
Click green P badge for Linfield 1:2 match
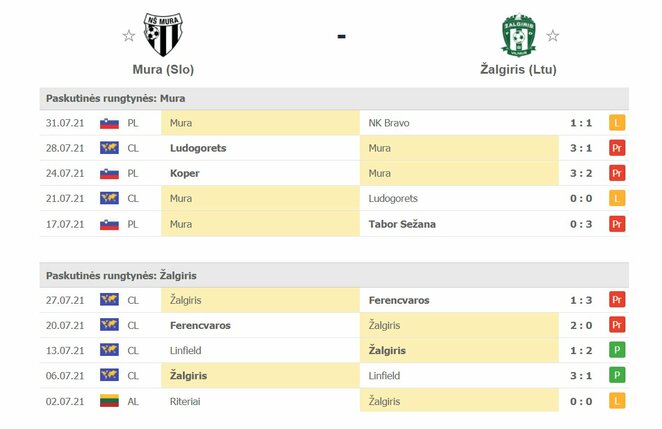[x=617, y=350]
